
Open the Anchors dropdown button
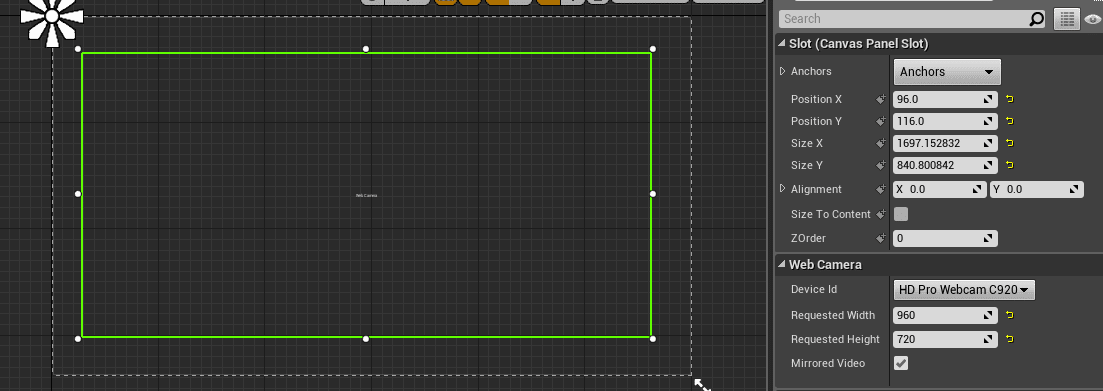point(947,72)
